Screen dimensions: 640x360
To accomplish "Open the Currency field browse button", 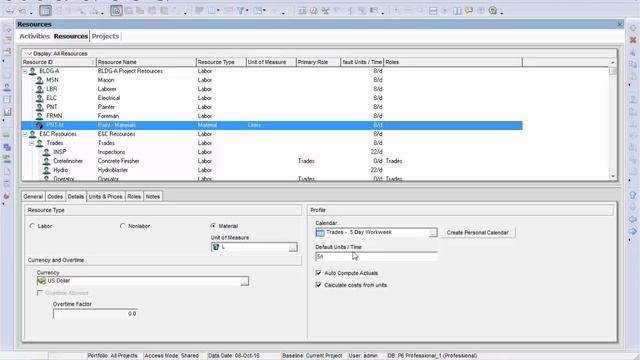I will (244, 281).
